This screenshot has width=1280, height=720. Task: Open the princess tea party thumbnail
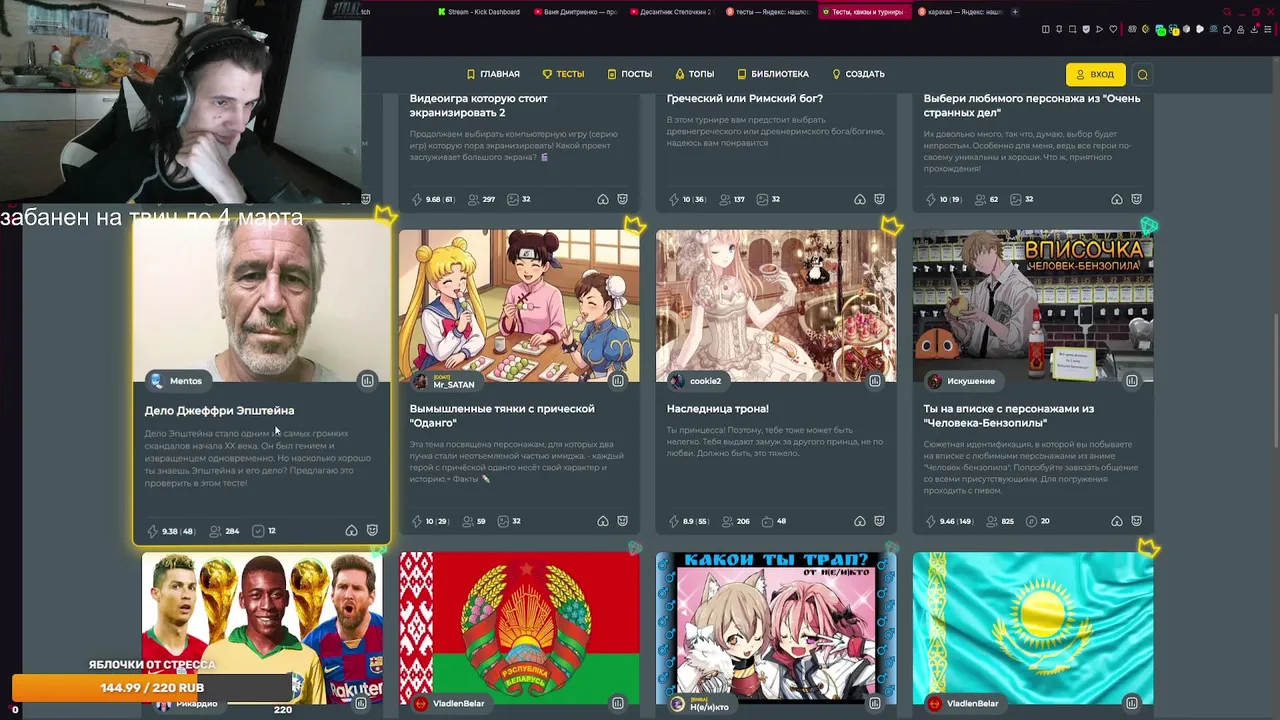click(776, 307)
